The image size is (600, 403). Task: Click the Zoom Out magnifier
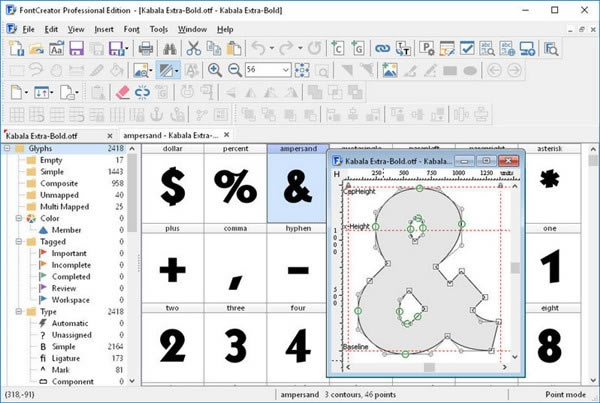pos(235,70)
